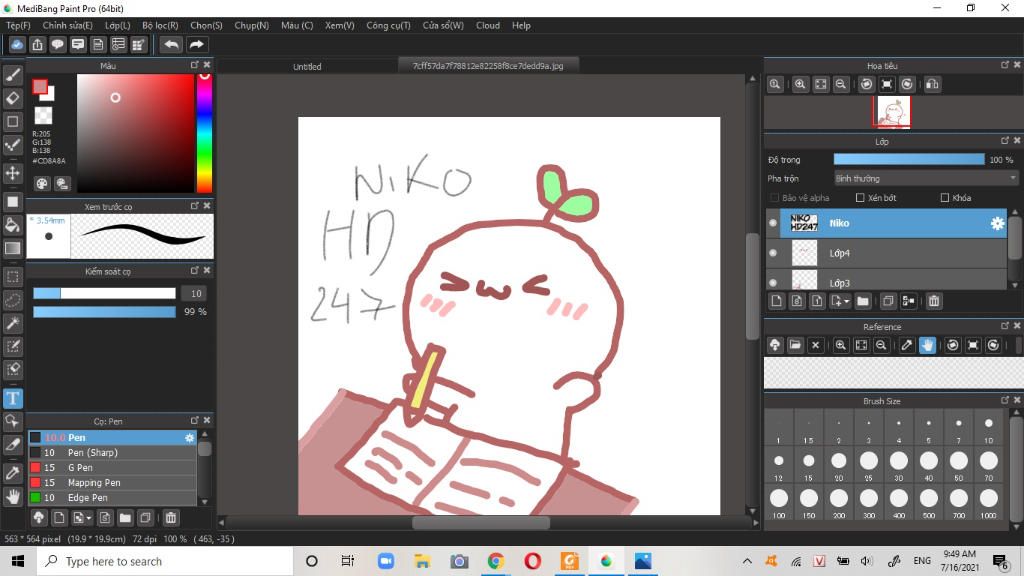Toggle visibility of Niko layer

[773, 223]
